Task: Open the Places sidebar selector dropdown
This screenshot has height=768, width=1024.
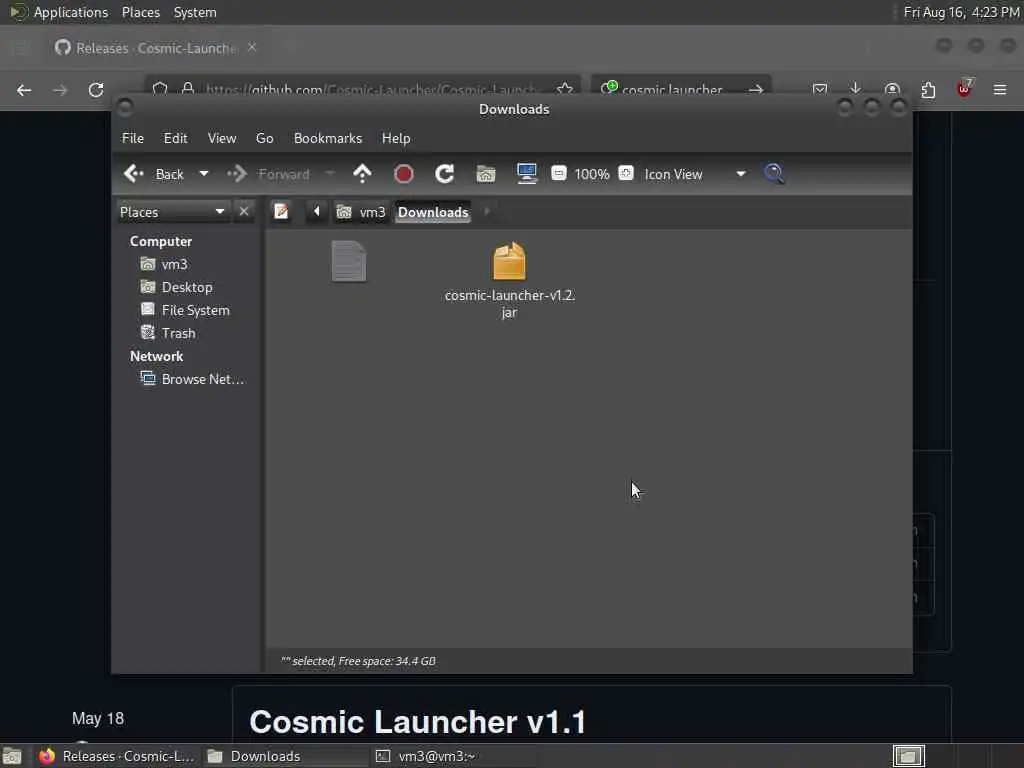Action: coord(172,212)
